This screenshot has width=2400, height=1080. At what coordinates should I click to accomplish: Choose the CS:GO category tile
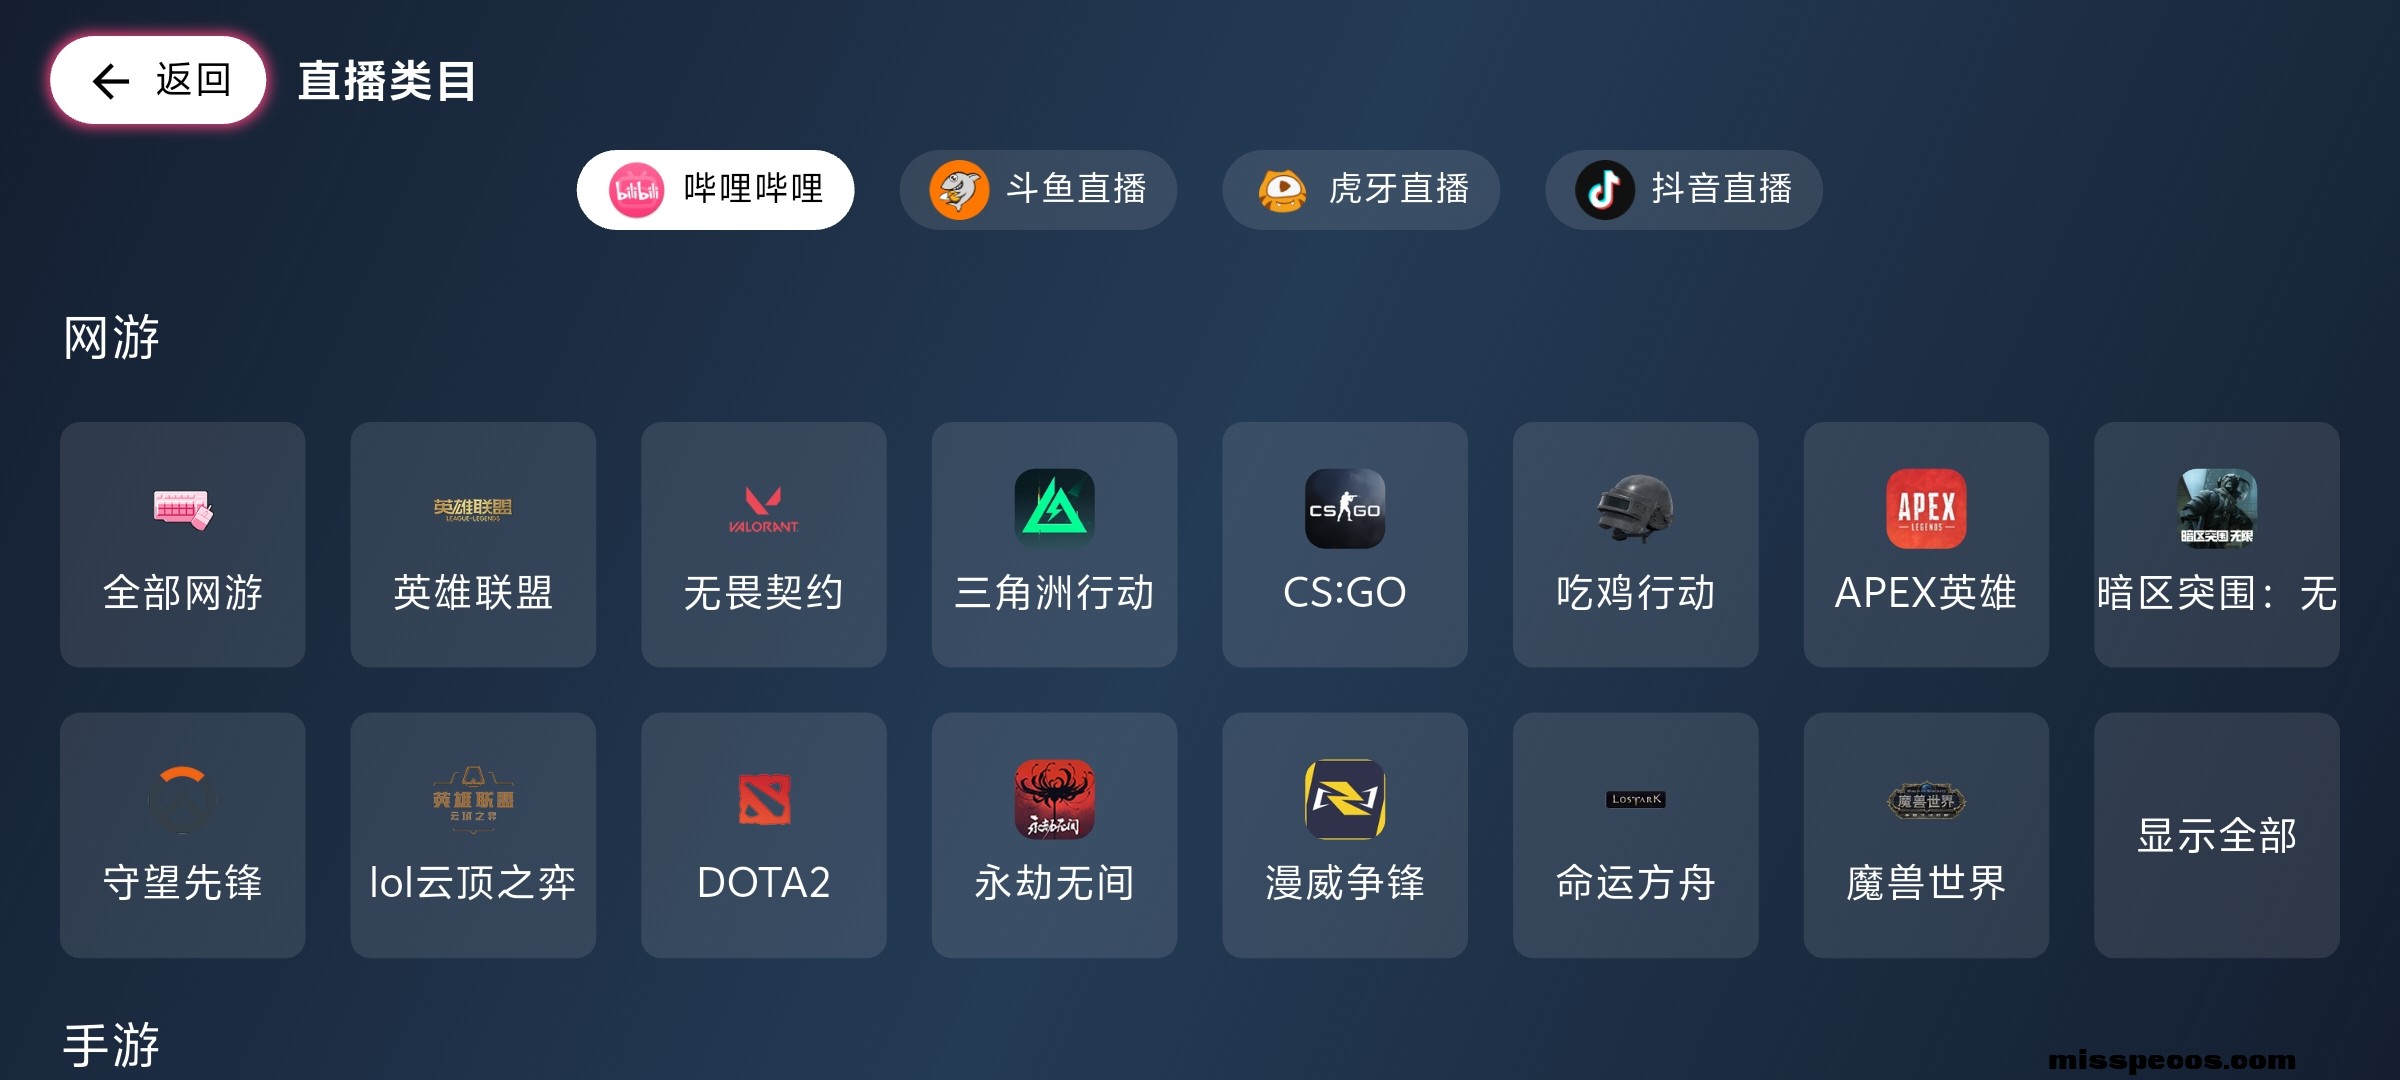(x=1345, y=544)
